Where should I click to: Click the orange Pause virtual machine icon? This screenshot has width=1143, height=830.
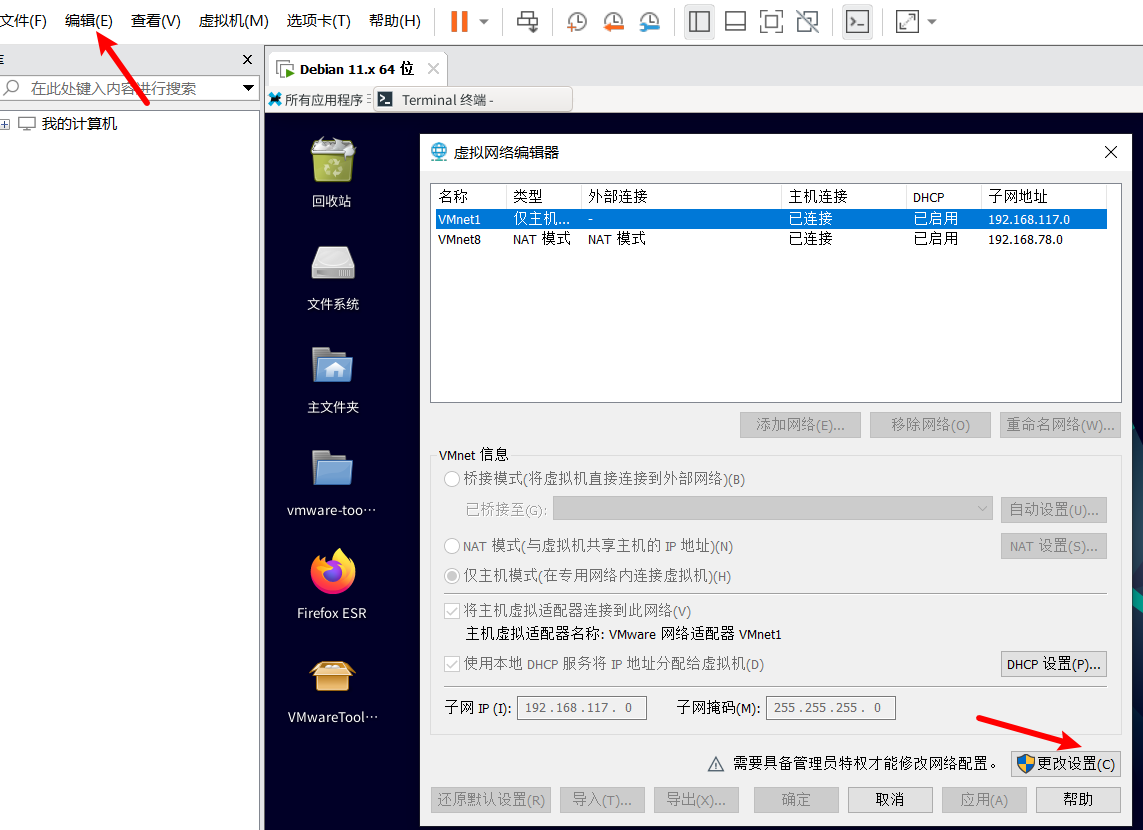pos(459,21)
